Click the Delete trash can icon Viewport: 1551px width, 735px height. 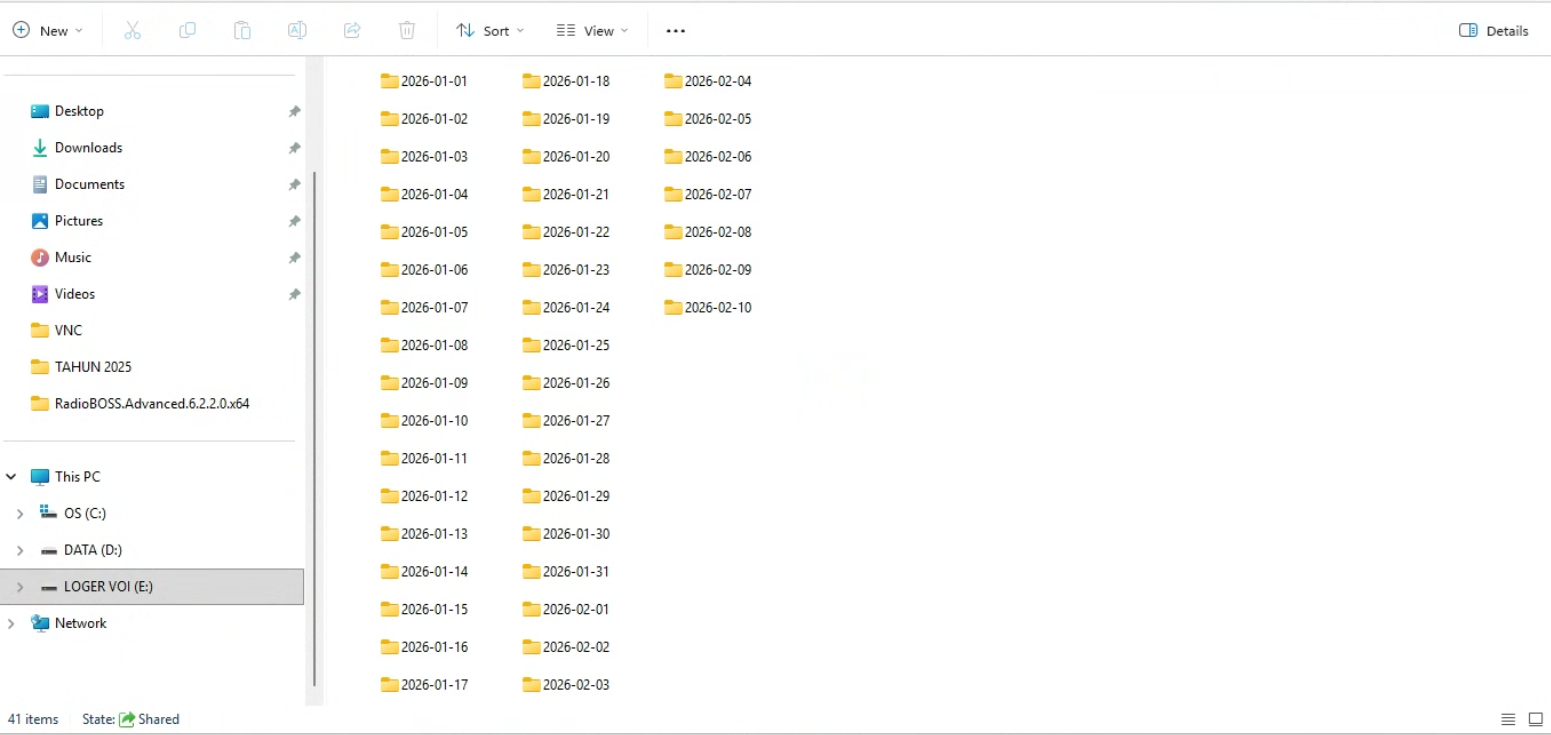tap(407, 31)
